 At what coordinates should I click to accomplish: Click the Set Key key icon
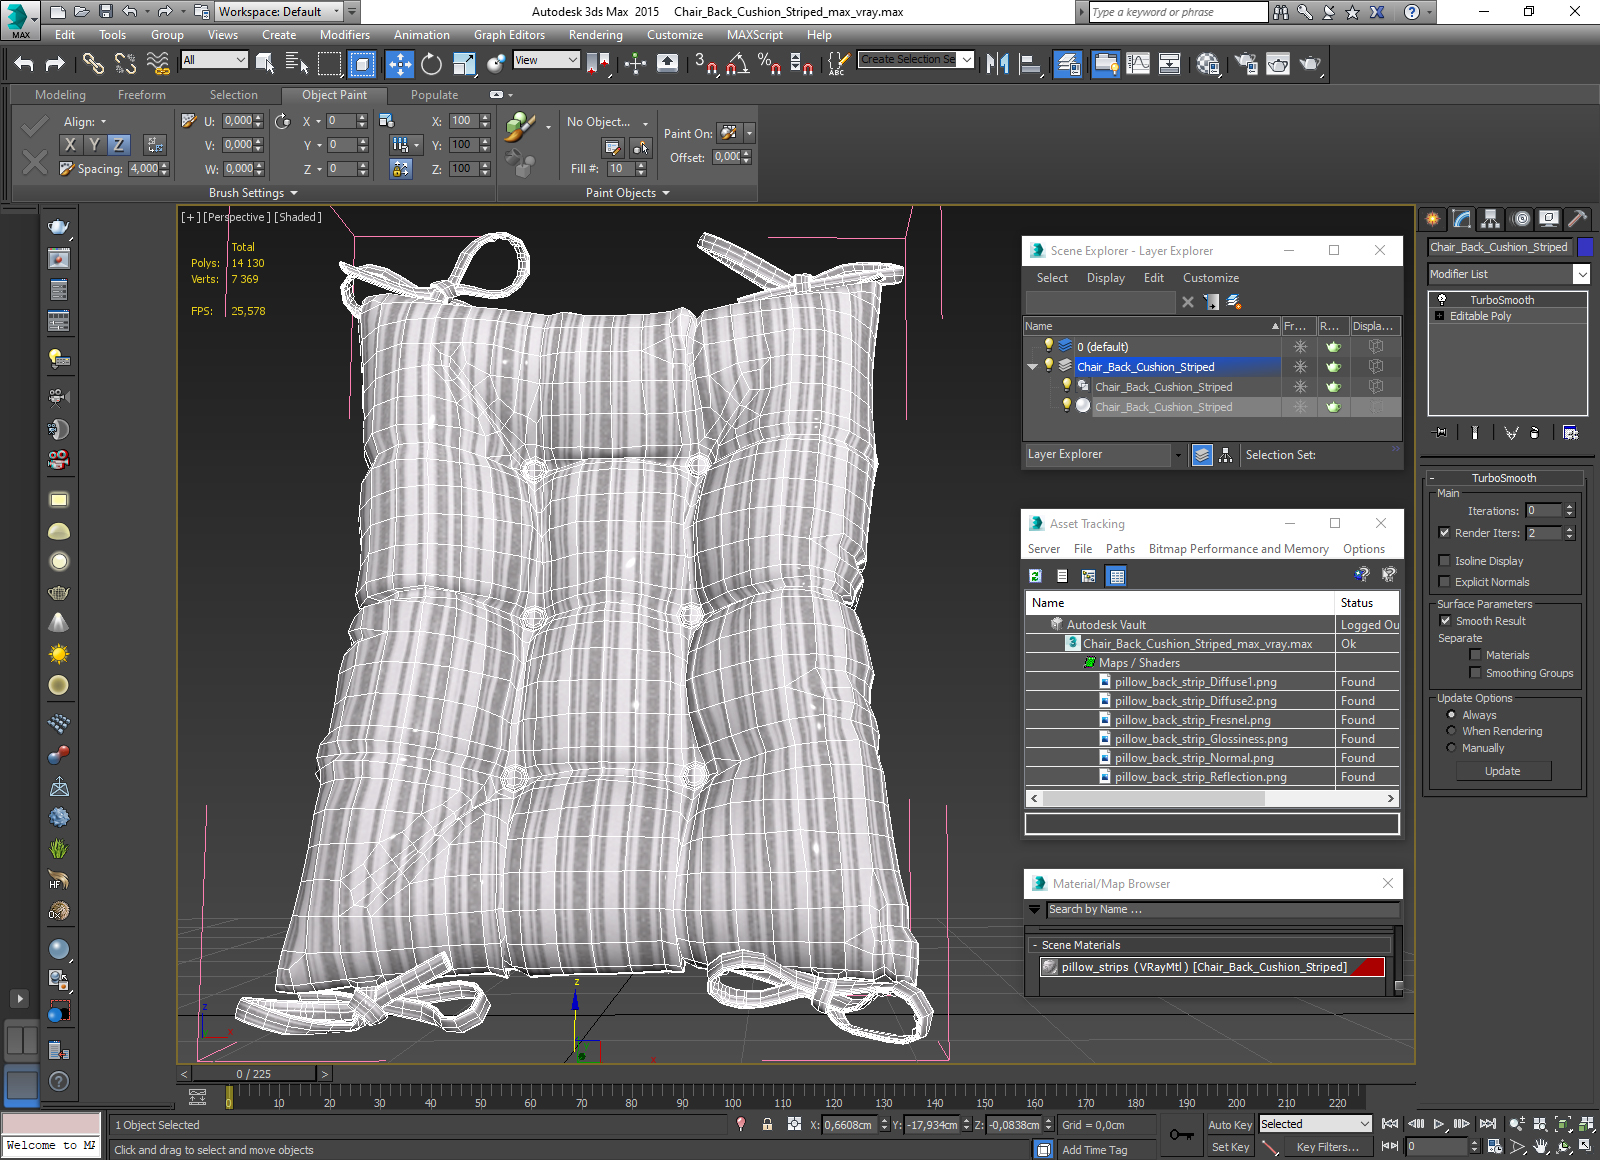(x=1181, y=1135)
